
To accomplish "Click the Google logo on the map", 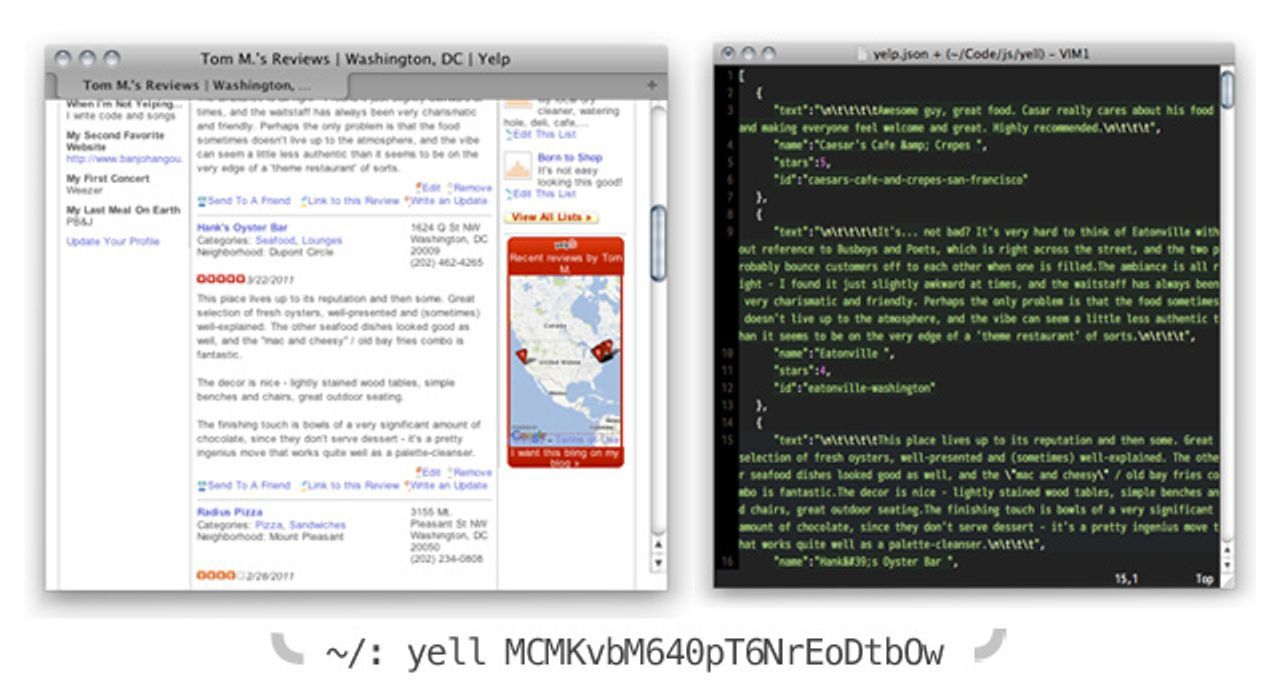I will (x=528, y=436).
